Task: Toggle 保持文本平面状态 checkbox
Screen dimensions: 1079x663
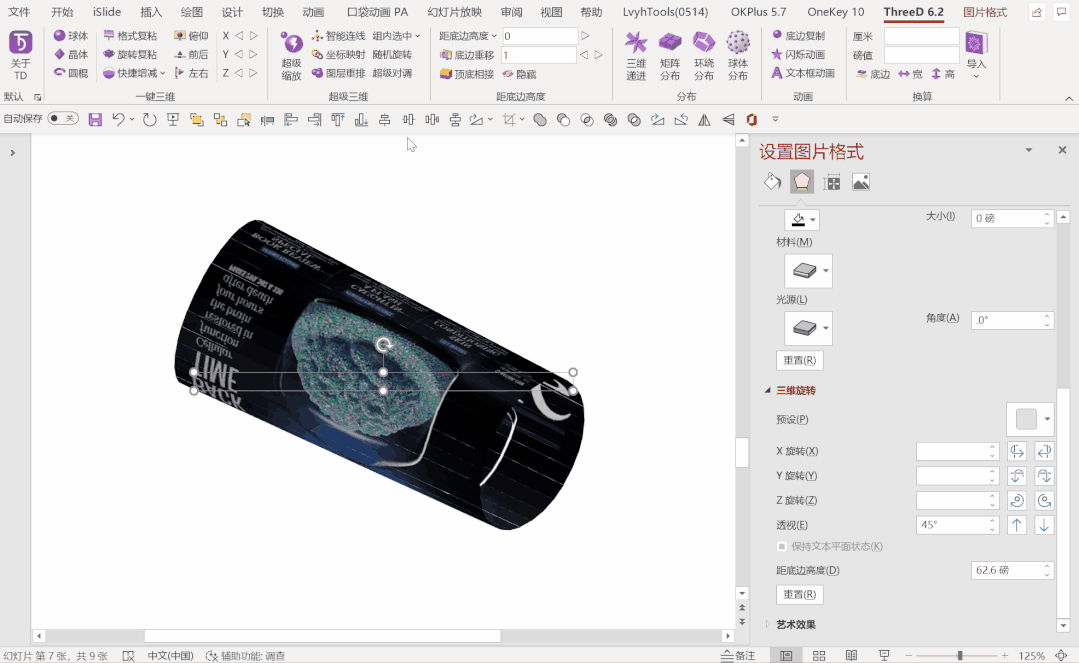Action: pos(782,547)
